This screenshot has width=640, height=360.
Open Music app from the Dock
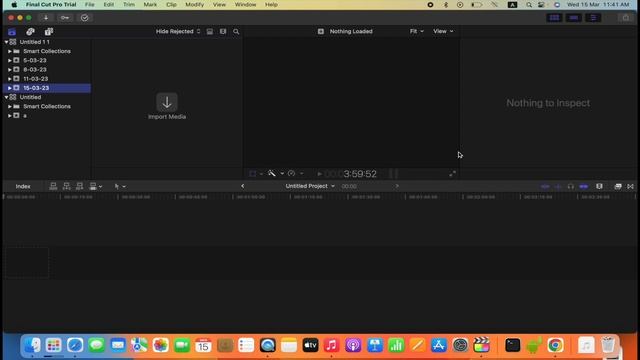coord(331,345)
